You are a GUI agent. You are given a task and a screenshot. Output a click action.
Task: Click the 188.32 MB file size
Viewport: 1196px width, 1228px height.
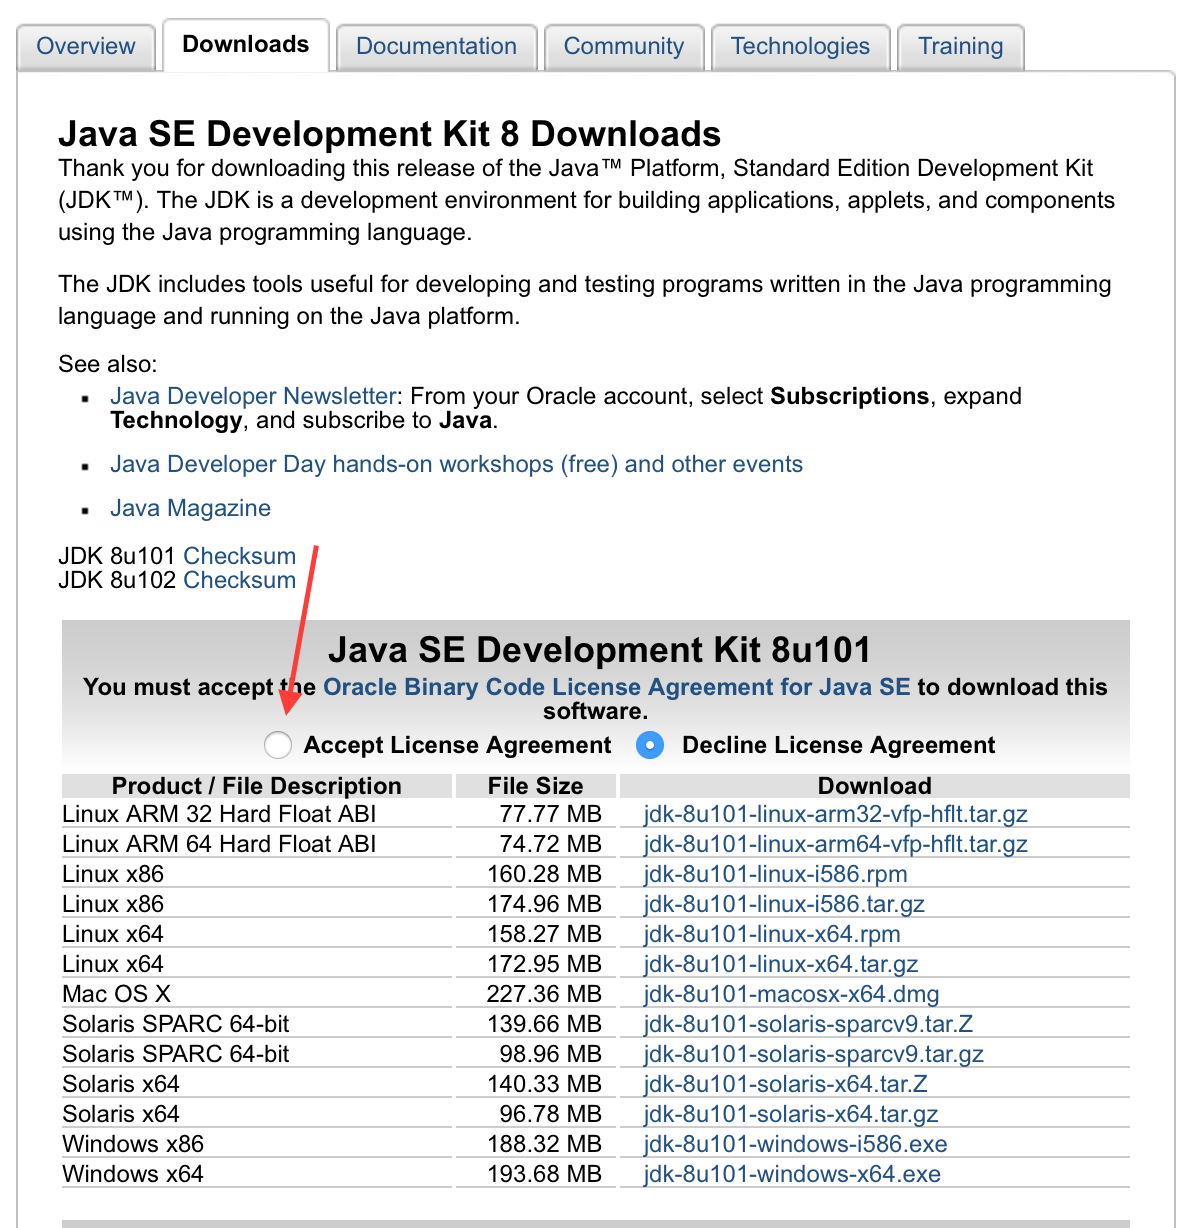click(x=544, y=1144)
